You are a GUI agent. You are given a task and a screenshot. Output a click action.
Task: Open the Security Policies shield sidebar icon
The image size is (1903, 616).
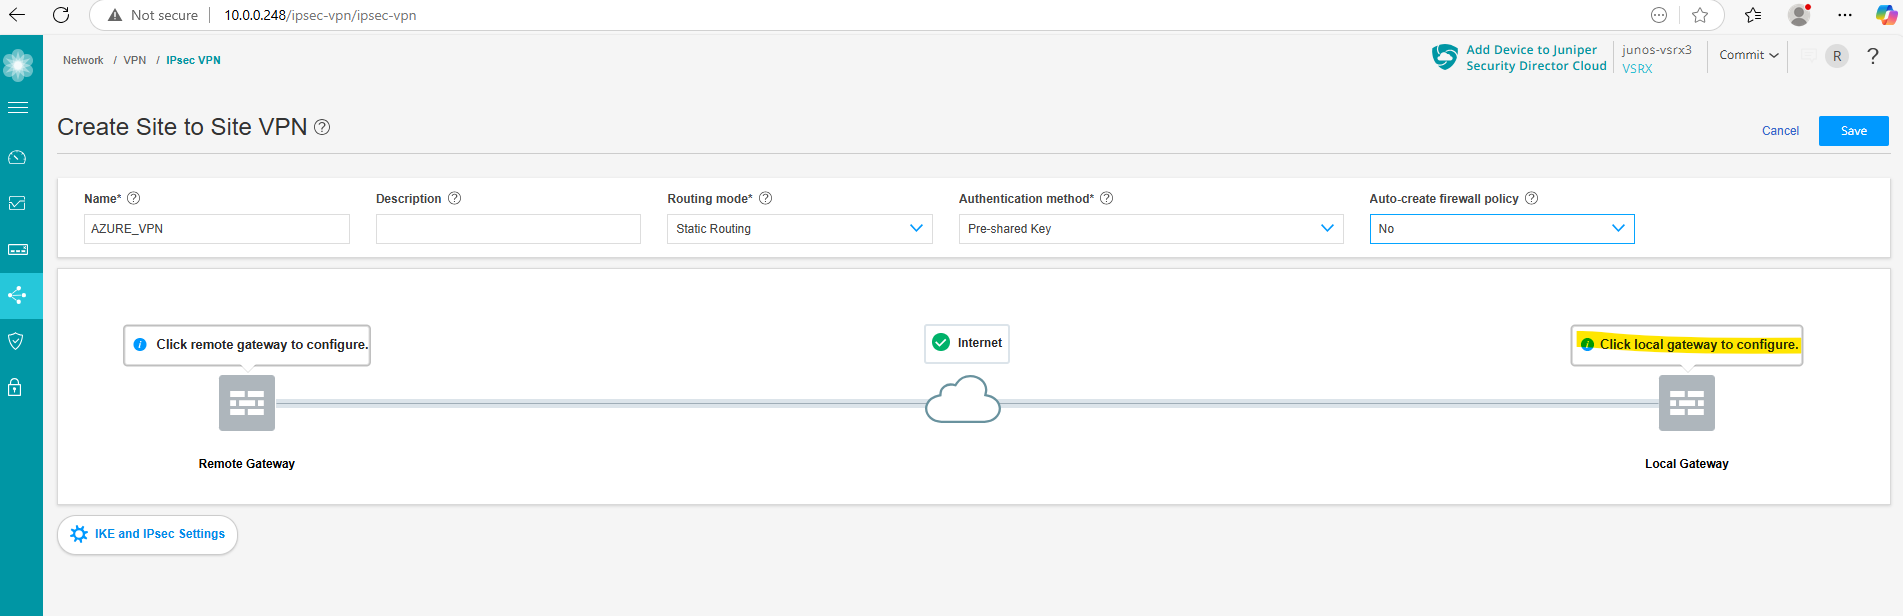(15, 341)
